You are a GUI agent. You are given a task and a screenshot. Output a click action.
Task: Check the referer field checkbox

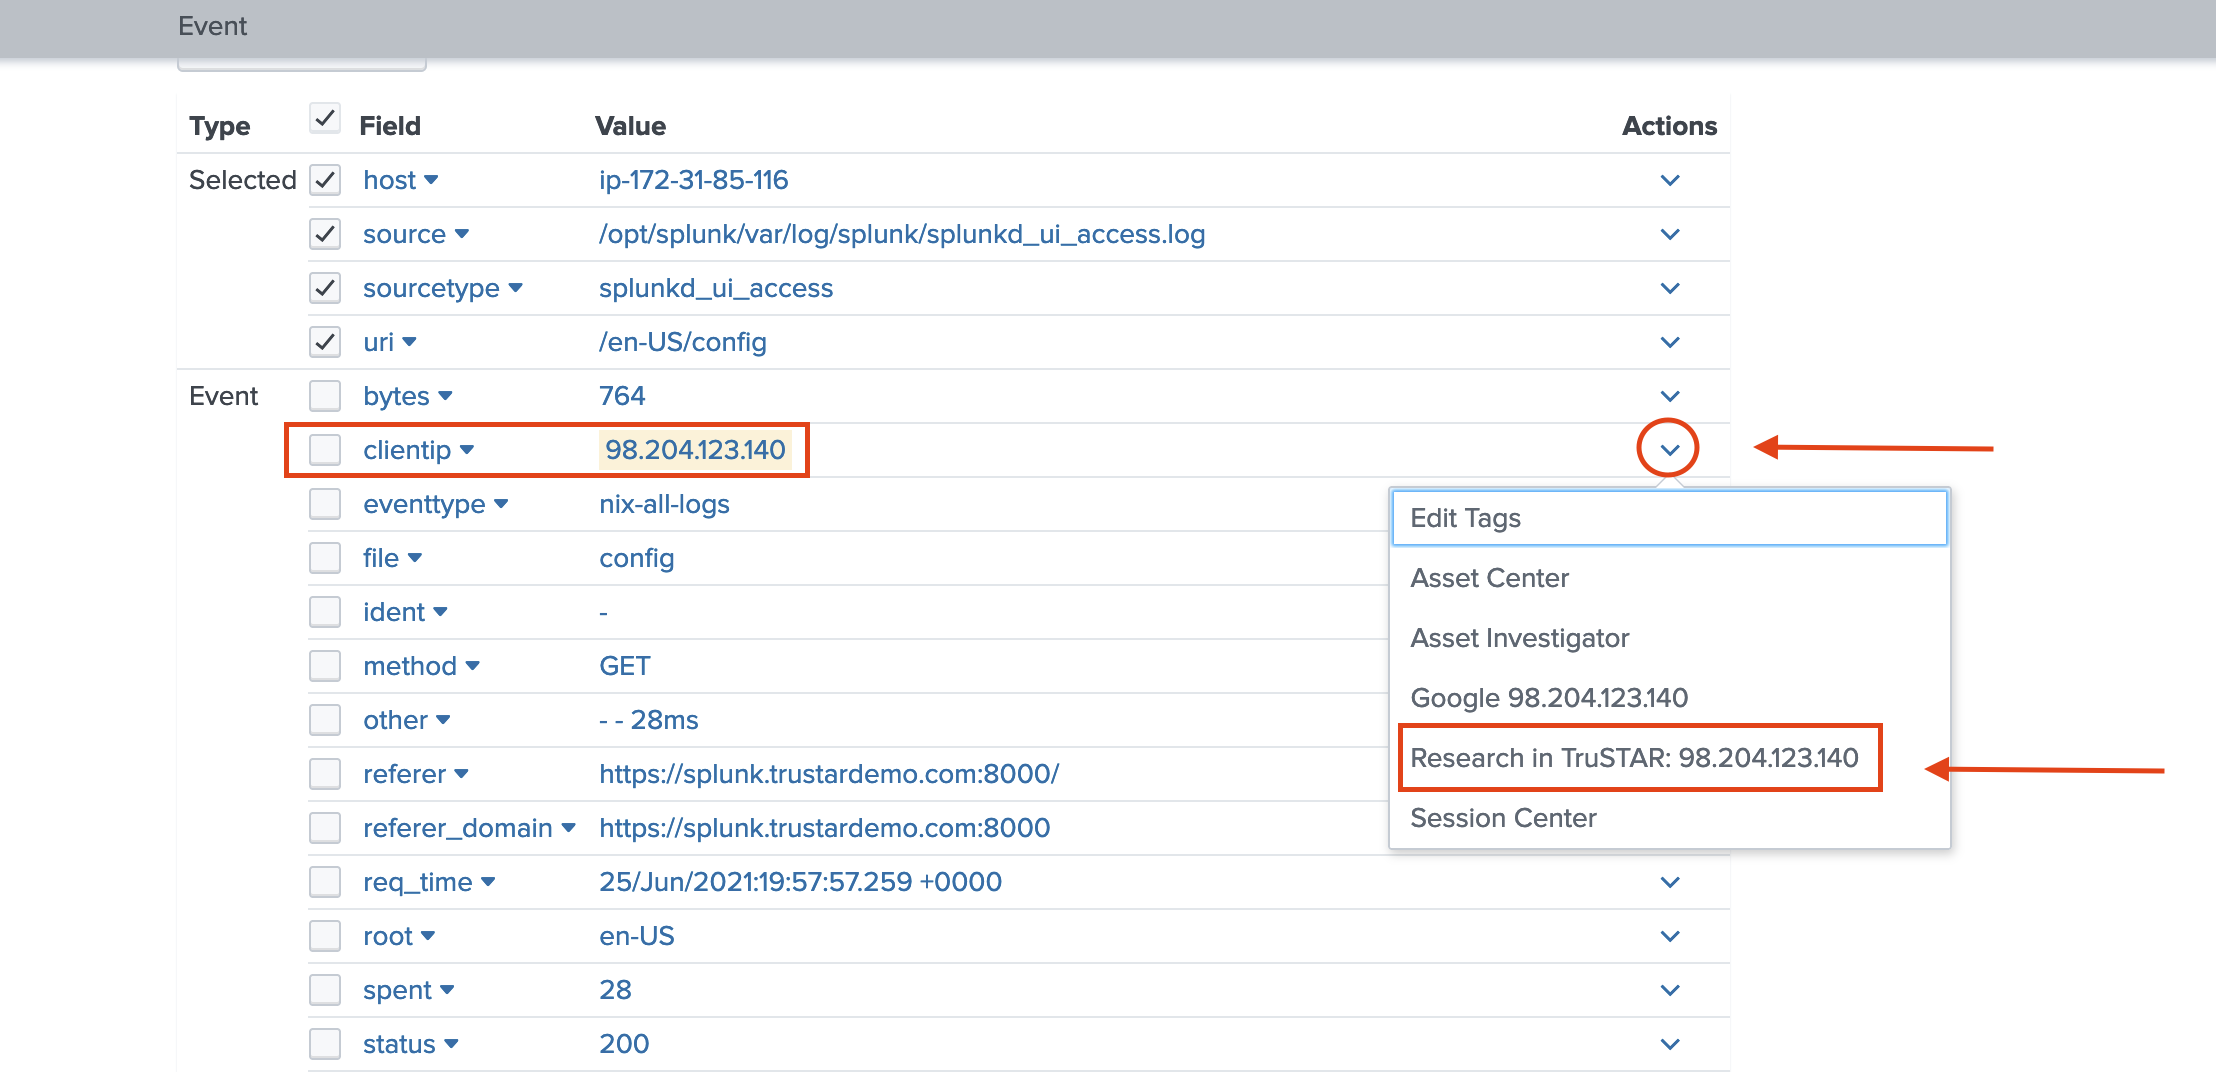325,774
